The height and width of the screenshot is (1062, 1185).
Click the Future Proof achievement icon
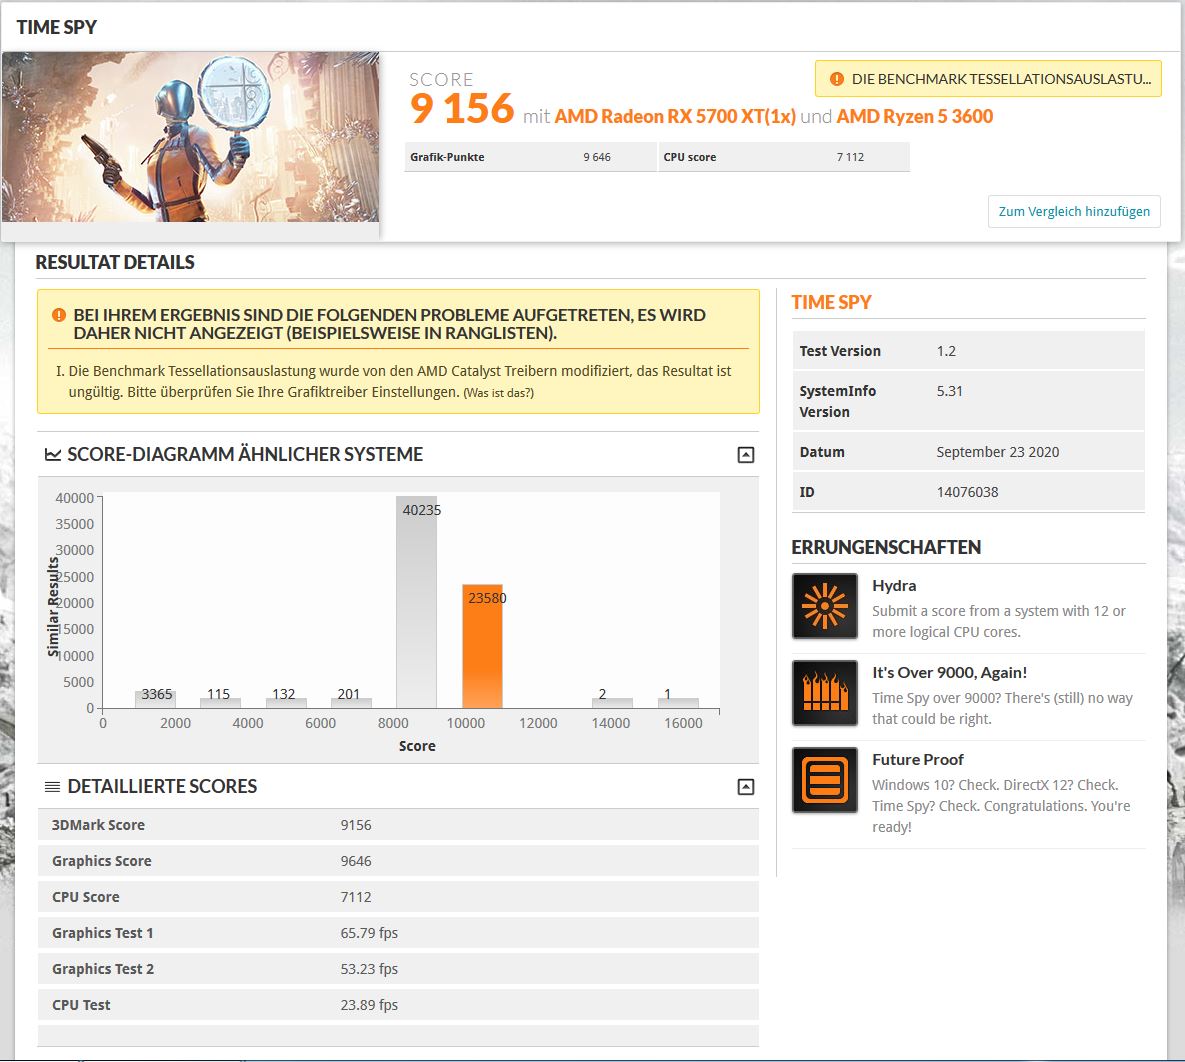tap(825, 779)
